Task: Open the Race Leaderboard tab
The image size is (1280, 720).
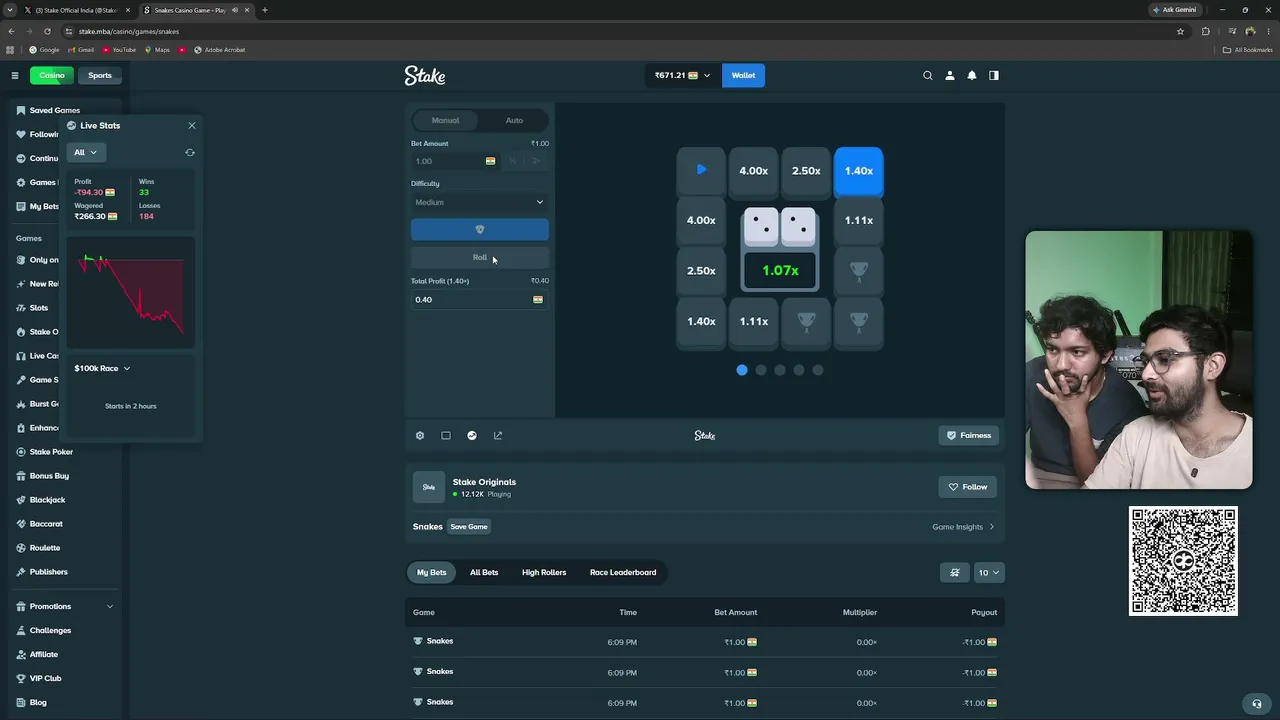Action: [623, 572]
